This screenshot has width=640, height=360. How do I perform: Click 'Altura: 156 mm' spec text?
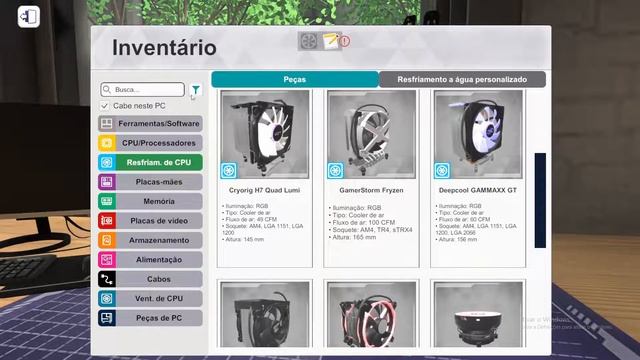pyautogui.click(x=458, y=240)
